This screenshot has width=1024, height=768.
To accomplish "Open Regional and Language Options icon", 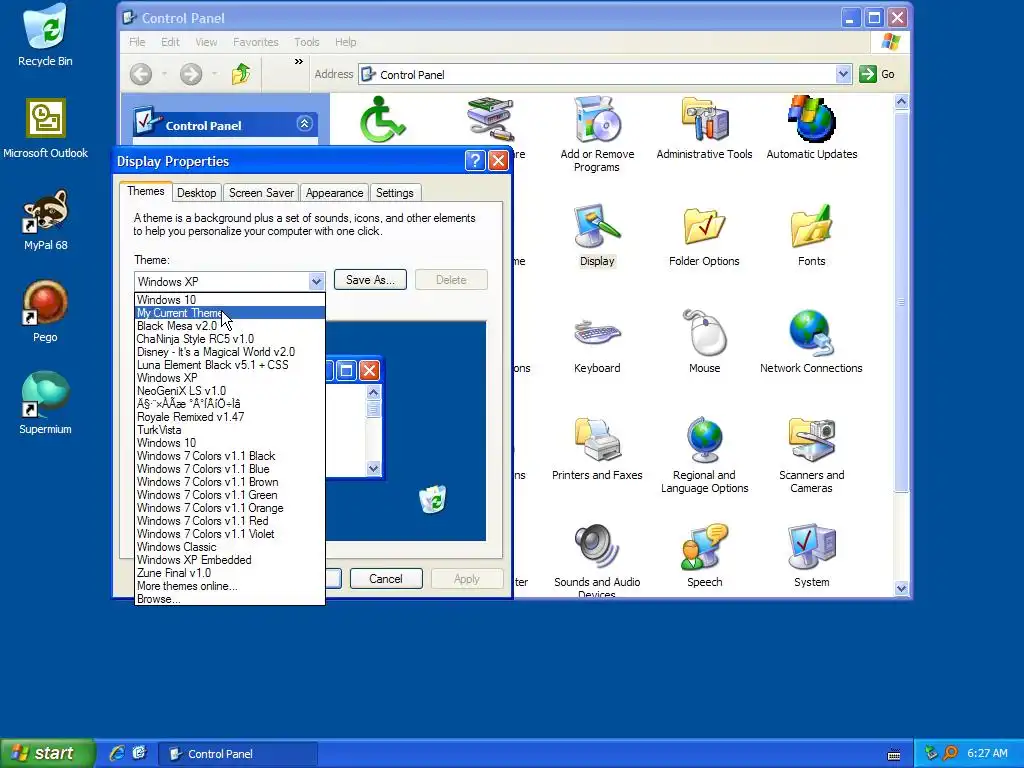I will 704,455.
